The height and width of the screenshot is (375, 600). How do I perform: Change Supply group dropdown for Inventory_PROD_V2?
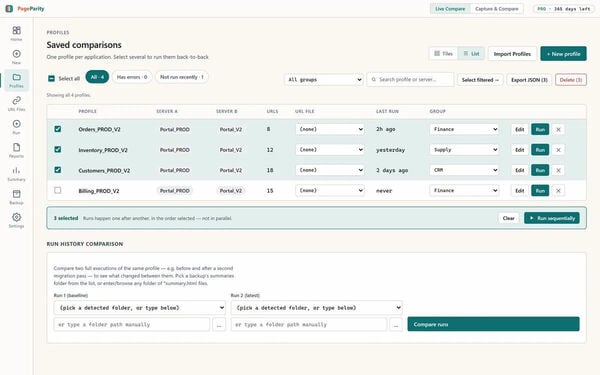pos(464,150)
